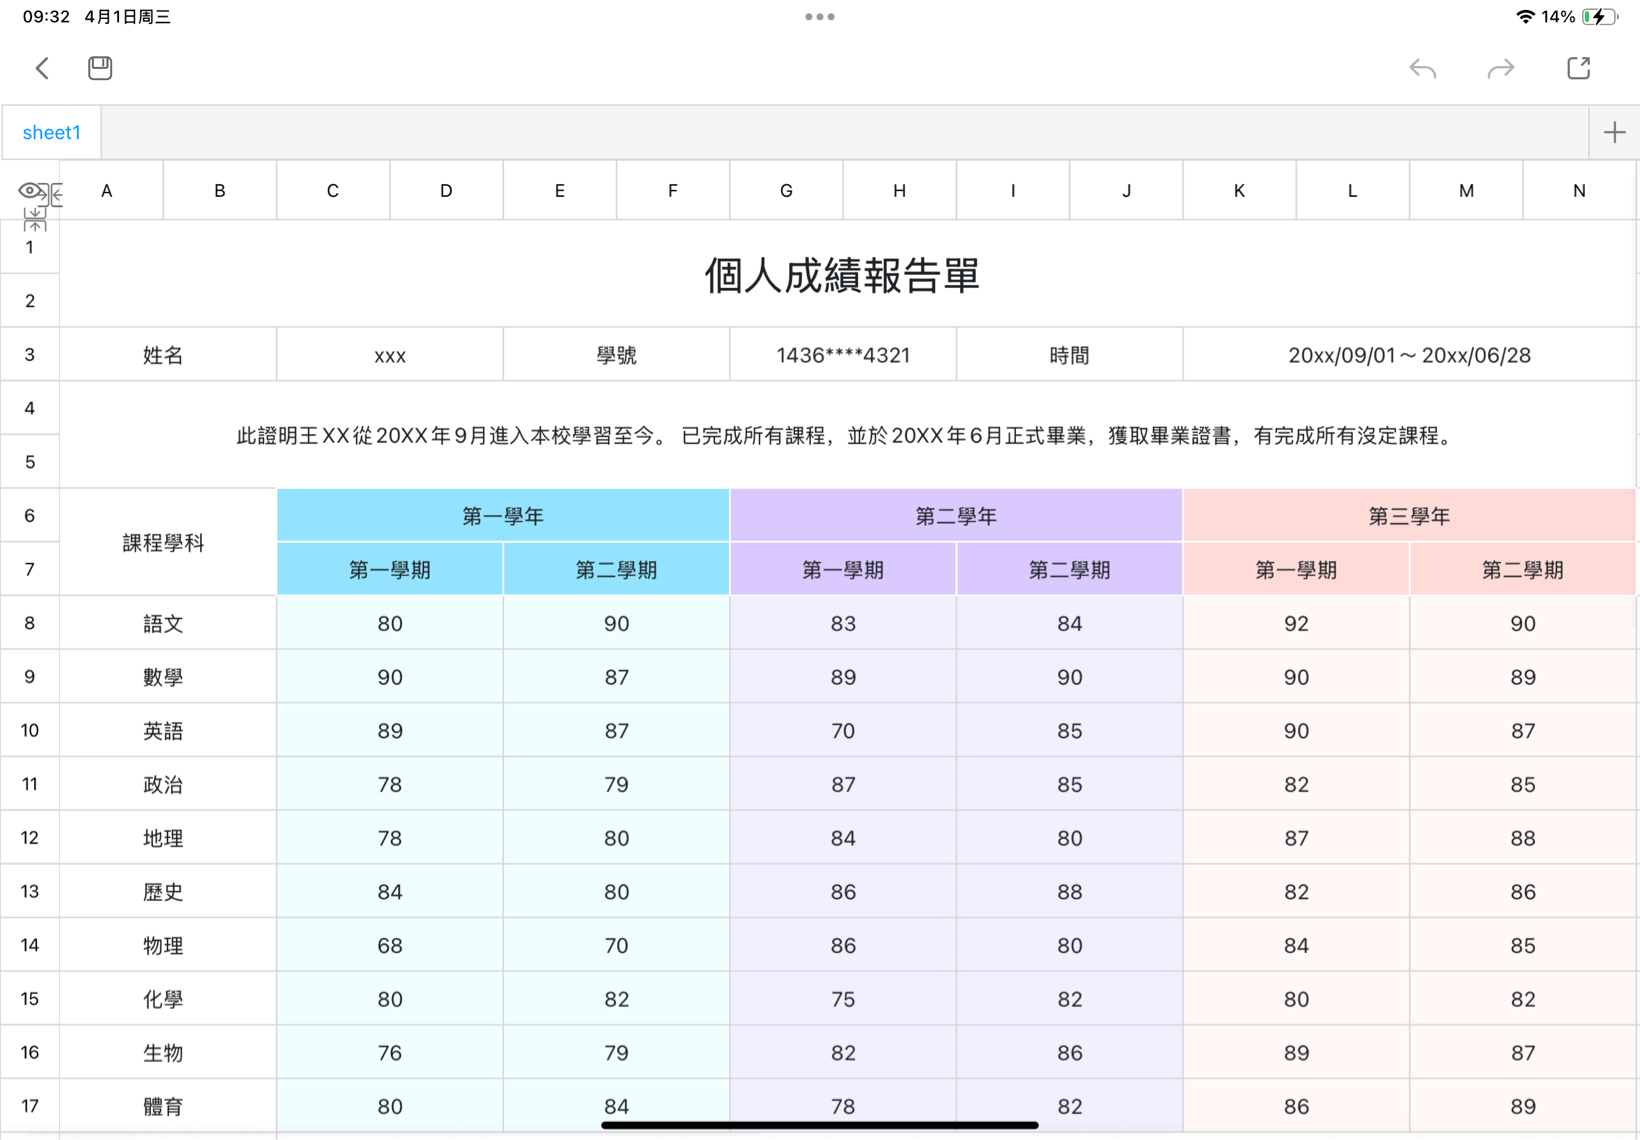Redo the last undone edit
Image resolution: width=1640 pixels, height=1140 pixels.
pos(1501,68)
